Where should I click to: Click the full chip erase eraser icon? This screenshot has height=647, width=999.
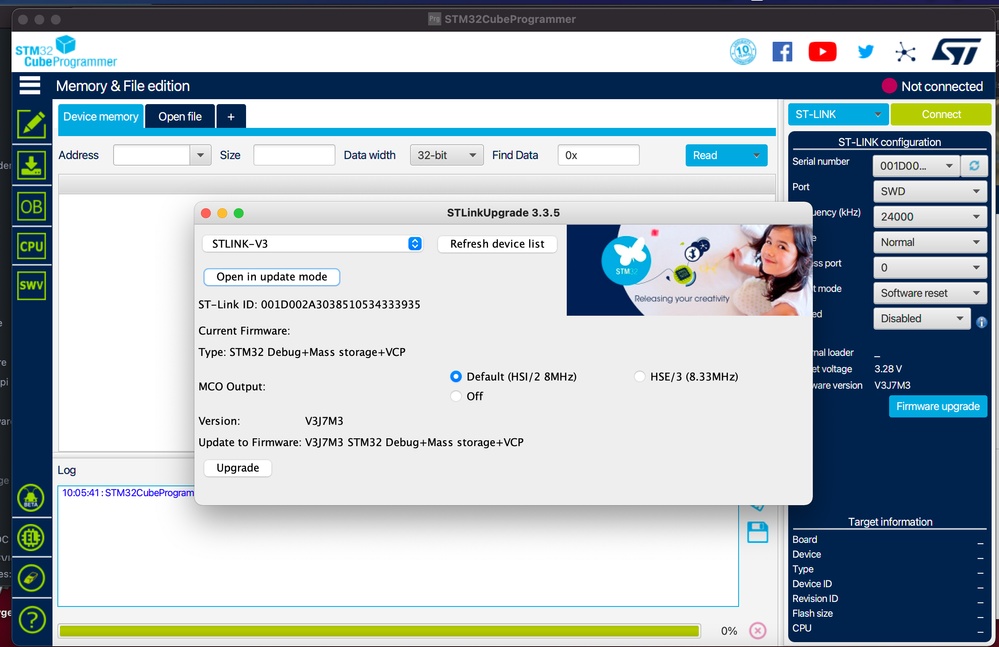pos(31,578)
